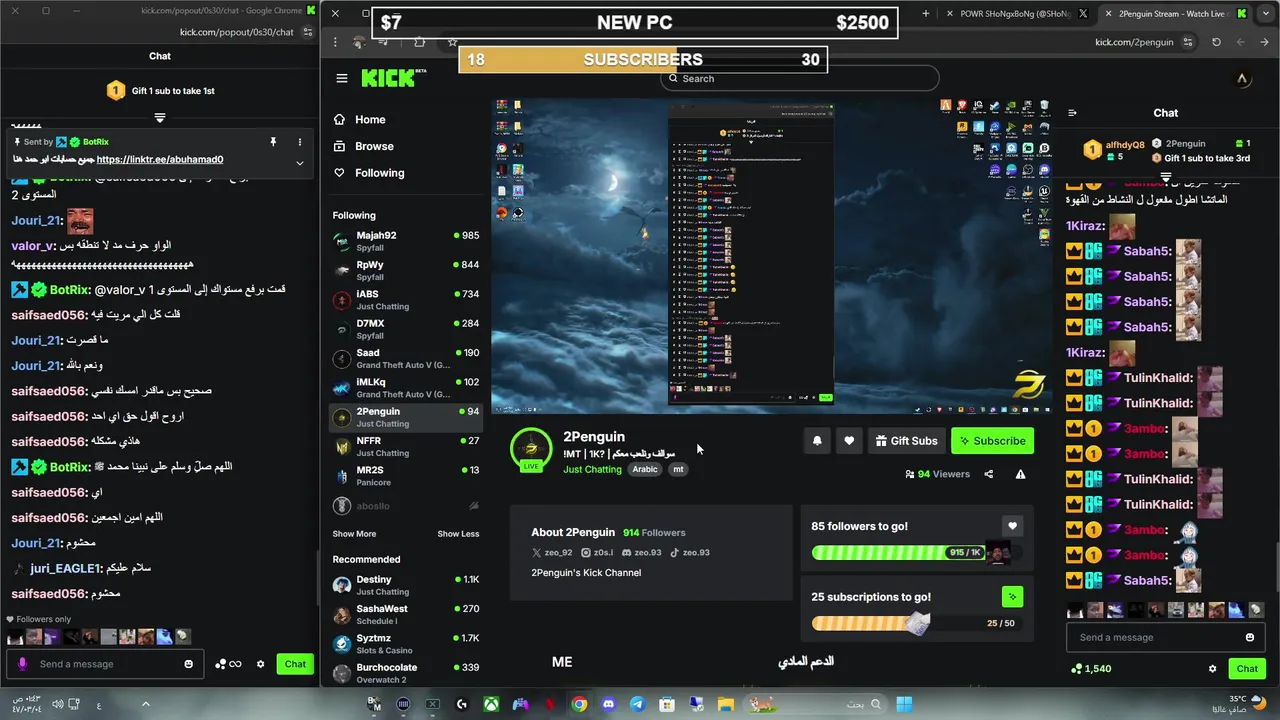Open Following in Kick sidebar
This screenshot has height=720, width=1280.
point(379,173)
